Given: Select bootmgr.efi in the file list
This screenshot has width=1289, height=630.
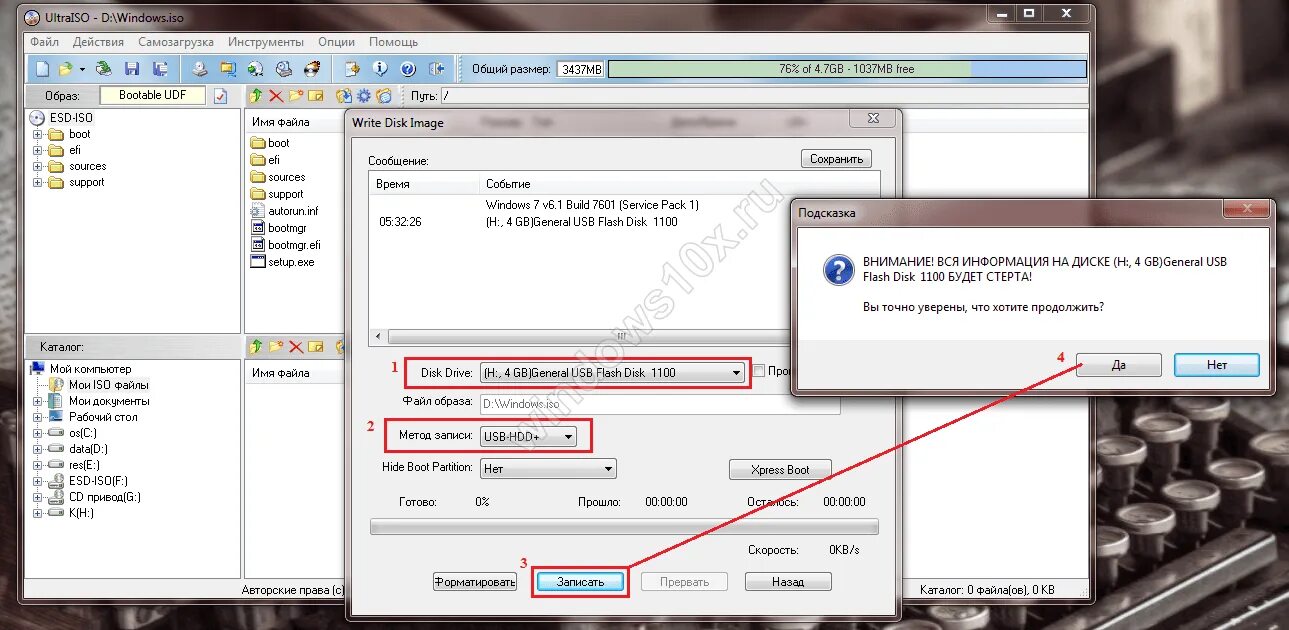Looking at the screenshot, I should pos(294,245).
